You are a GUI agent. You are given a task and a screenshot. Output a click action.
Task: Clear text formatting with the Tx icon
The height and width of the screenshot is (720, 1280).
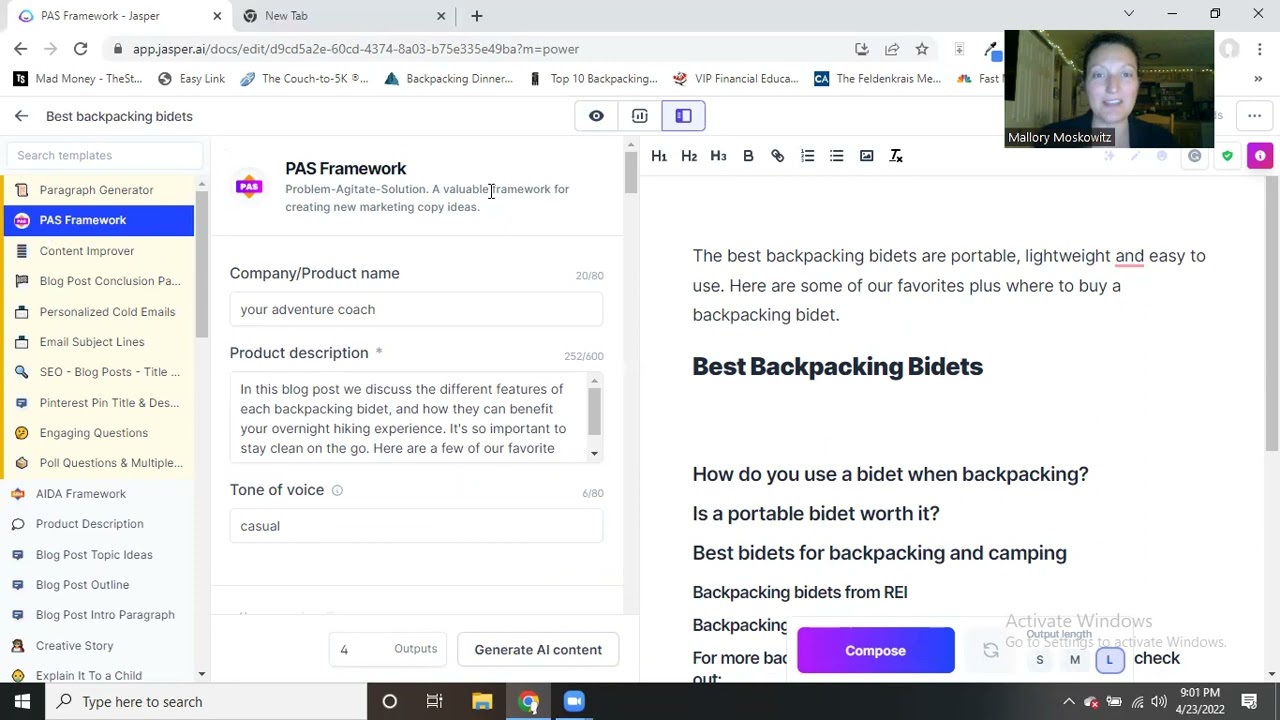[x=896, y=156]
